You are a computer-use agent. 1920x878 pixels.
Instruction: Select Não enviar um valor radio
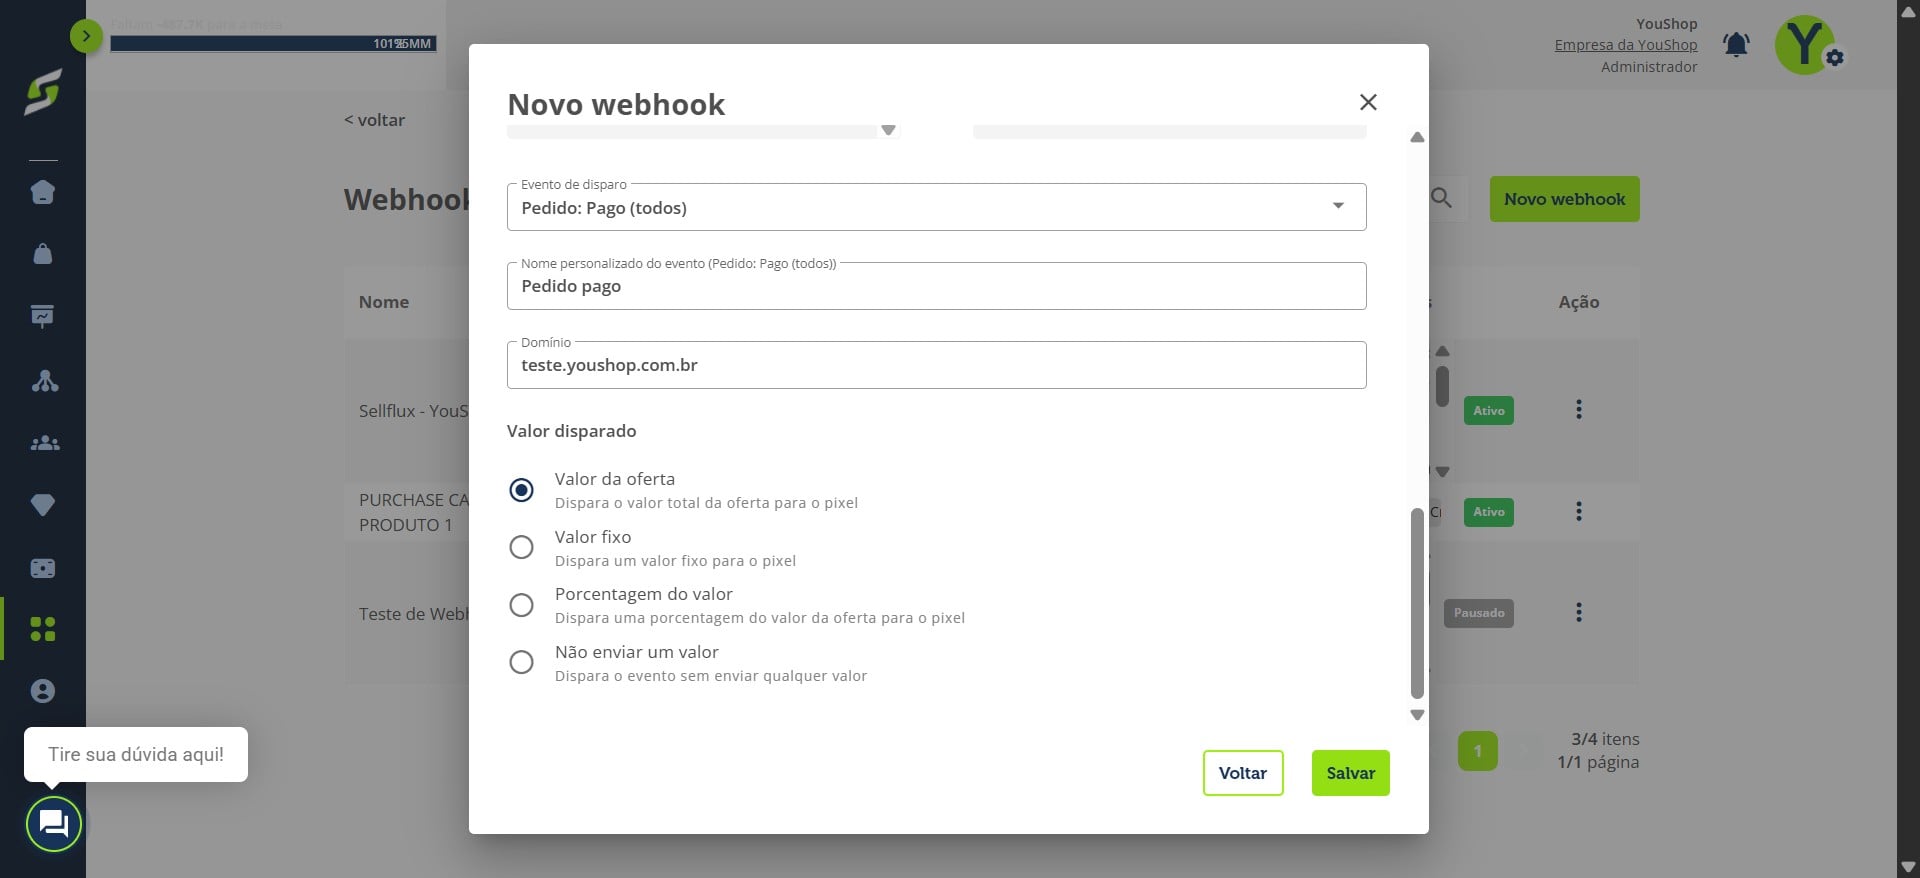(521, 662)
